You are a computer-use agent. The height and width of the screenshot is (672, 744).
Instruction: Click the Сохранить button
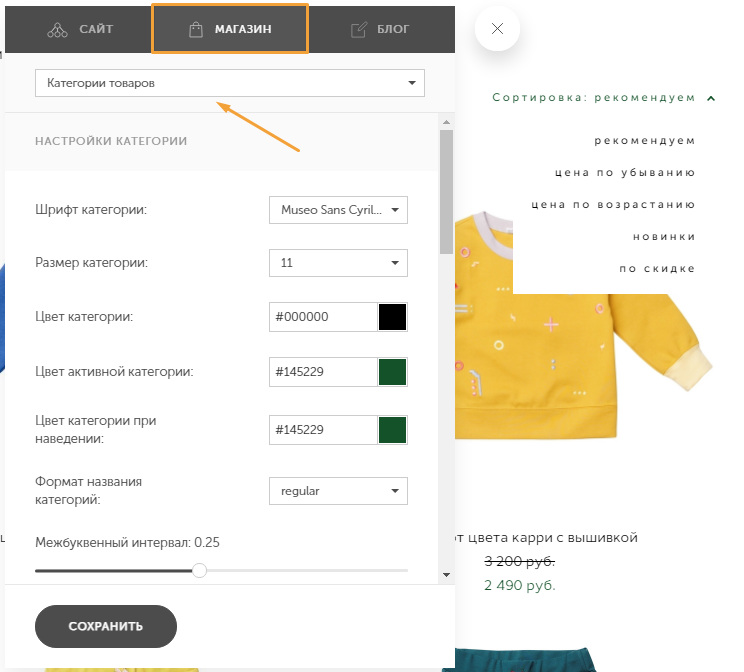coord(106,626)
